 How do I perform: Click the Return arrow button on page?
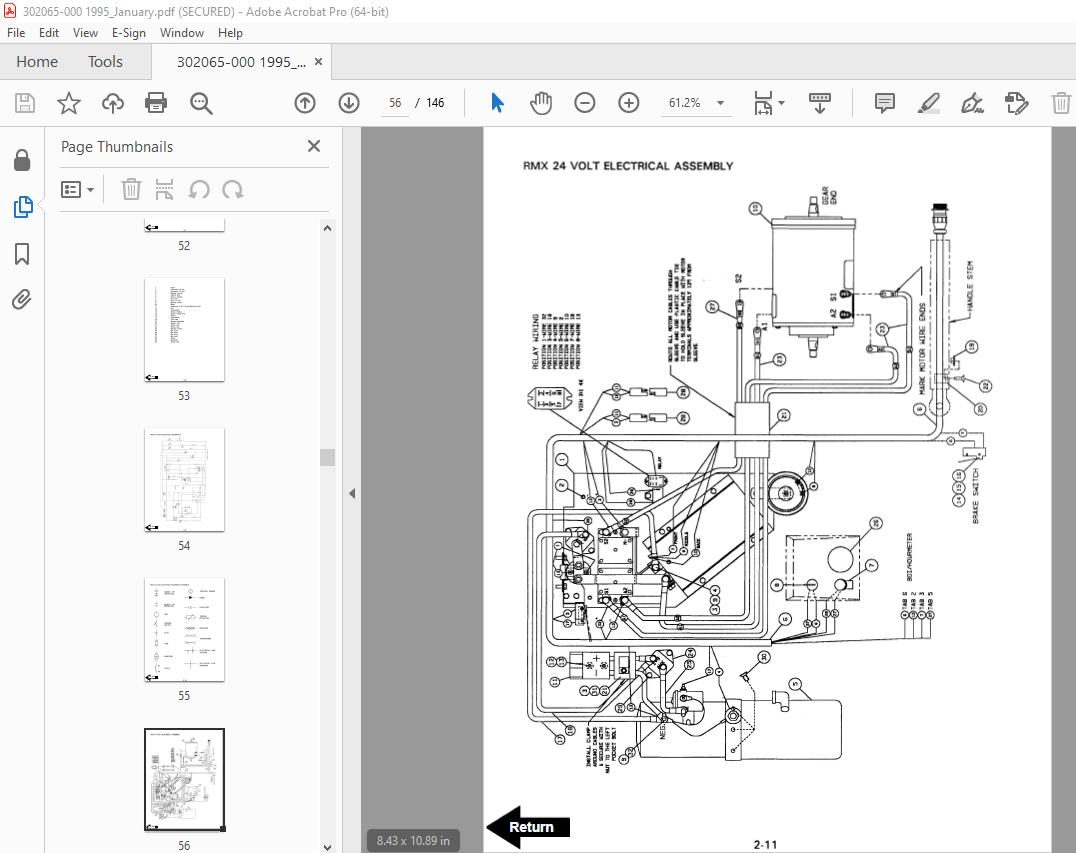click(x=529, y=827)
